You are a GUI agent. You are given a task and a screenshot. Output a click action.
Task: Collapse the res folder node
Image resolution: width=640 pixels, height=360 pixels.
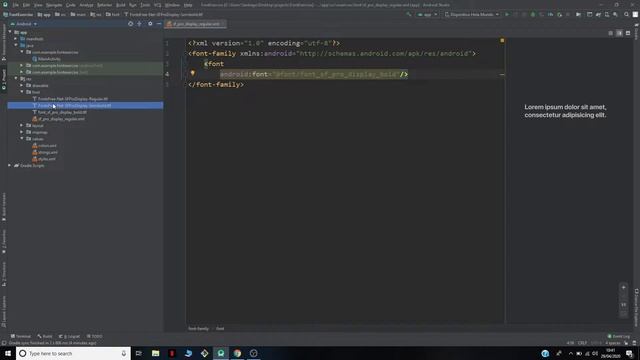16,78
